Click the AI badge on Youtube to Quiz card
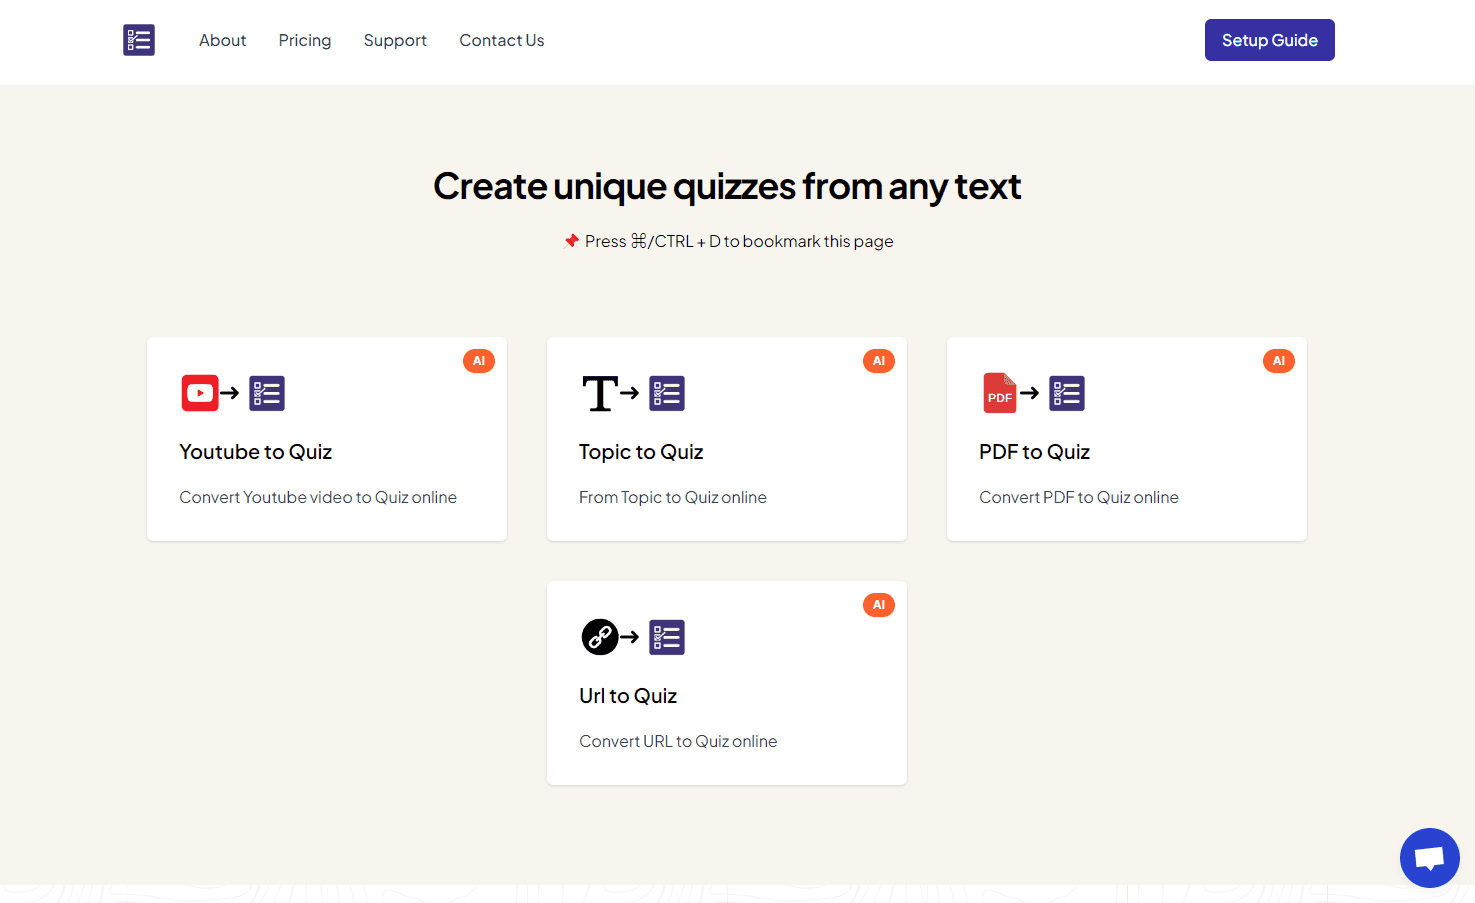The image size is (1475, 903). pyautogui.click(x=479, y=361)
